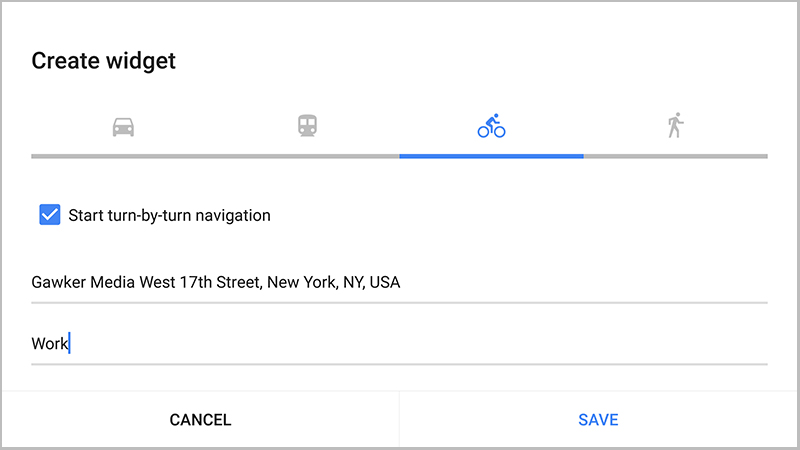Tap the gray underline below transit tab
The width and height of the screenshot is (800, 450).
[307, 156]
